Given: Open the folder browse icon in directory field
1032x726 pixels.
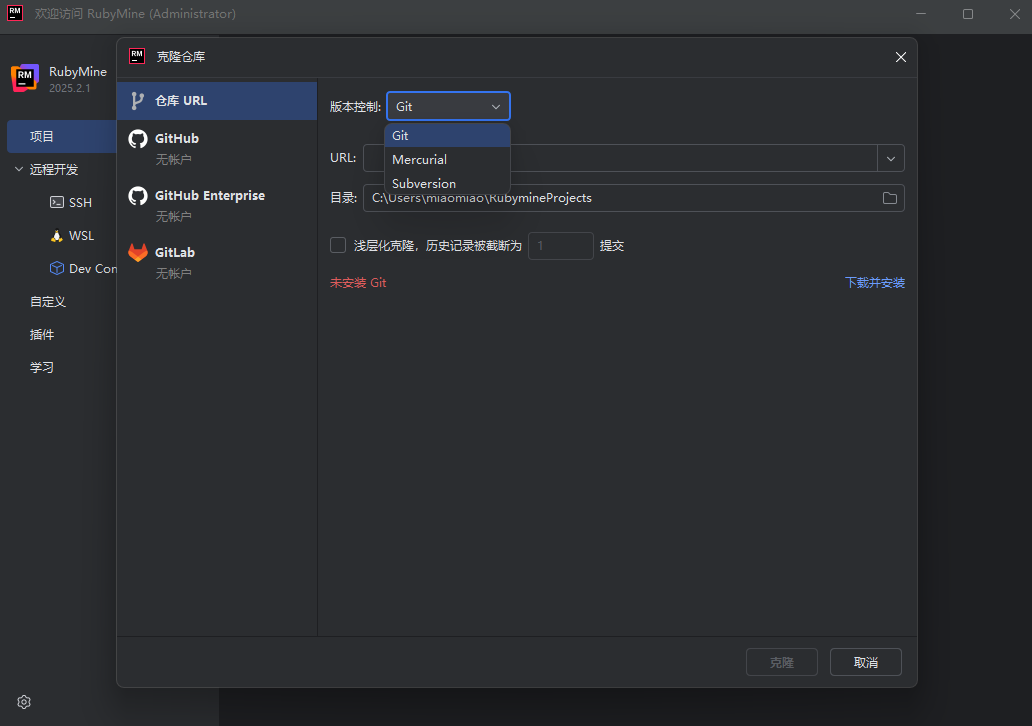Looking at the screenshot, I should coord(889,198).
